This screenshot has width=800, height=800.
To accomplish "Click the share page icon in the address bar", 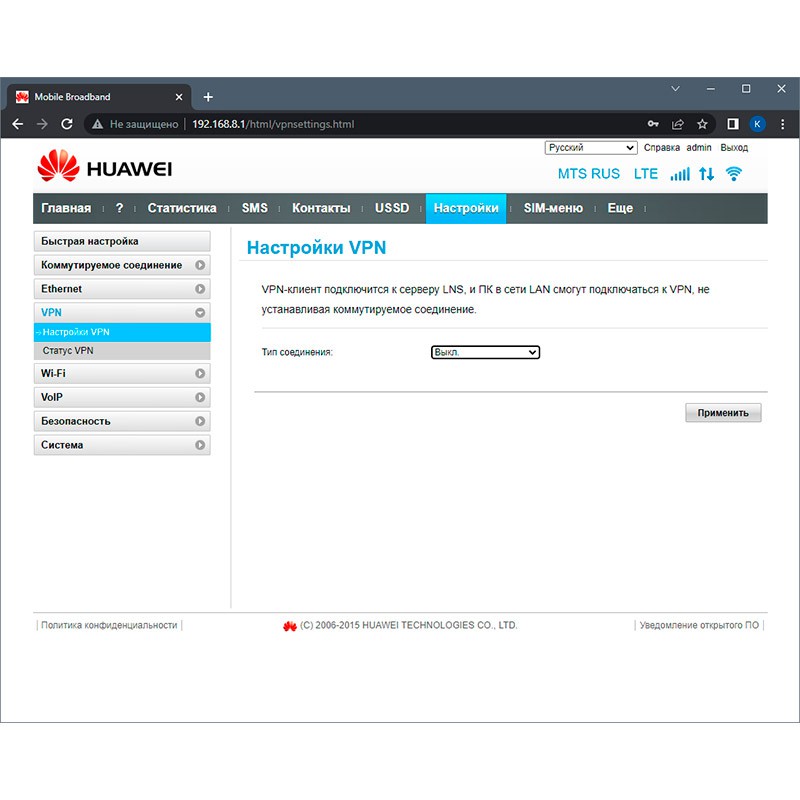I will pyautogui.click(x=678, y=124).
